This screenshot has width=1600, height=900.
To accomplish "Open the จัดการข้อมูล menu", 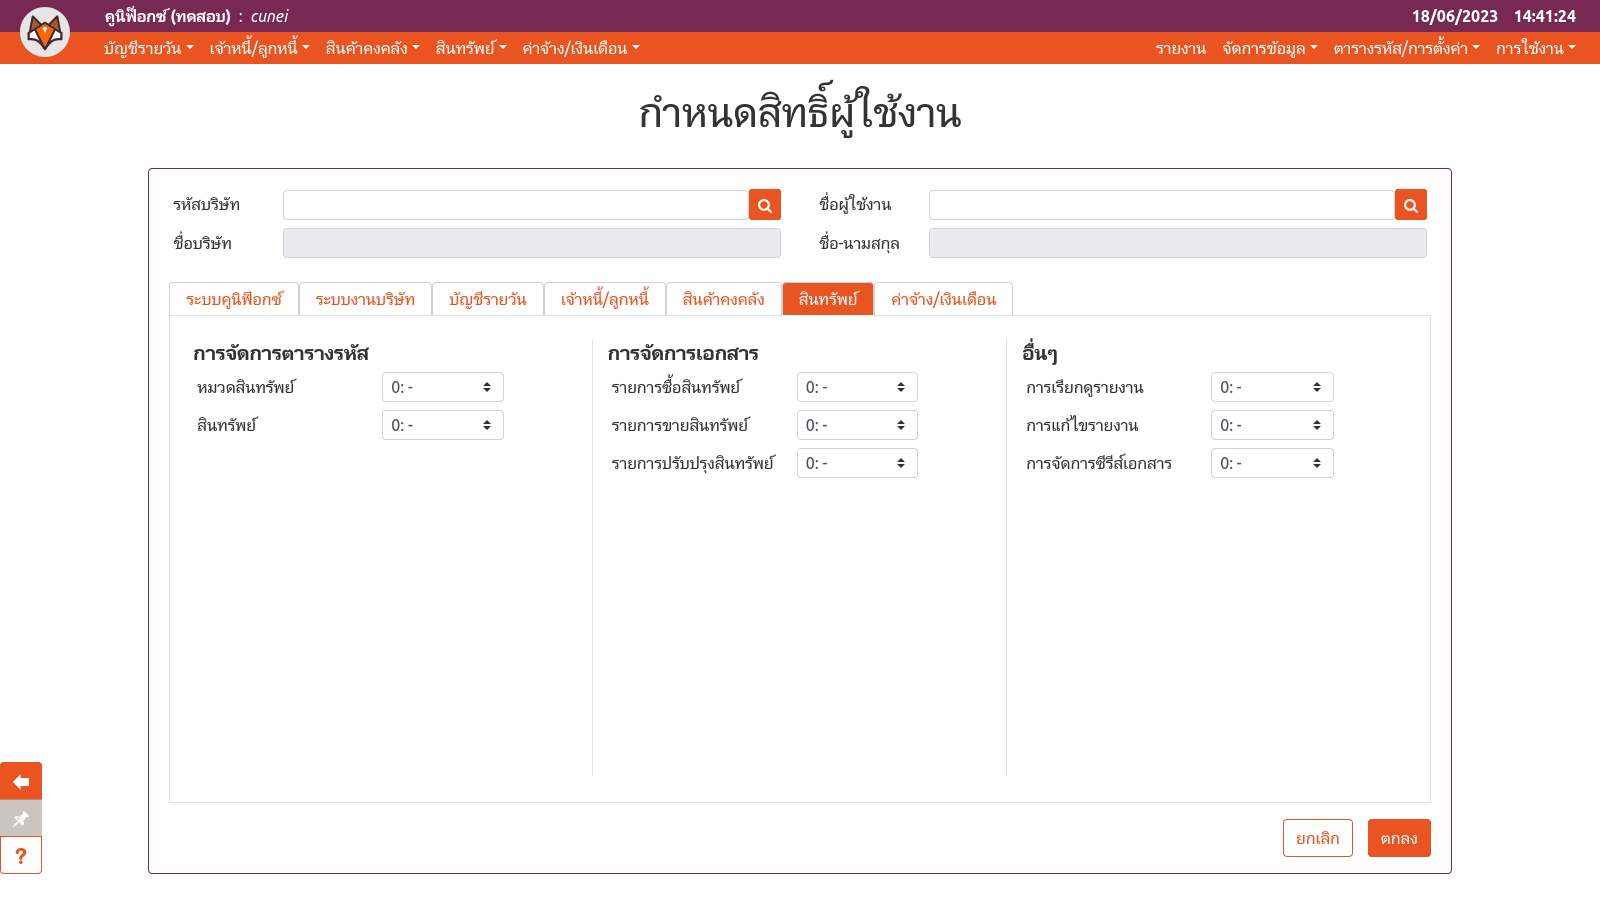I will coord(1269,48).
